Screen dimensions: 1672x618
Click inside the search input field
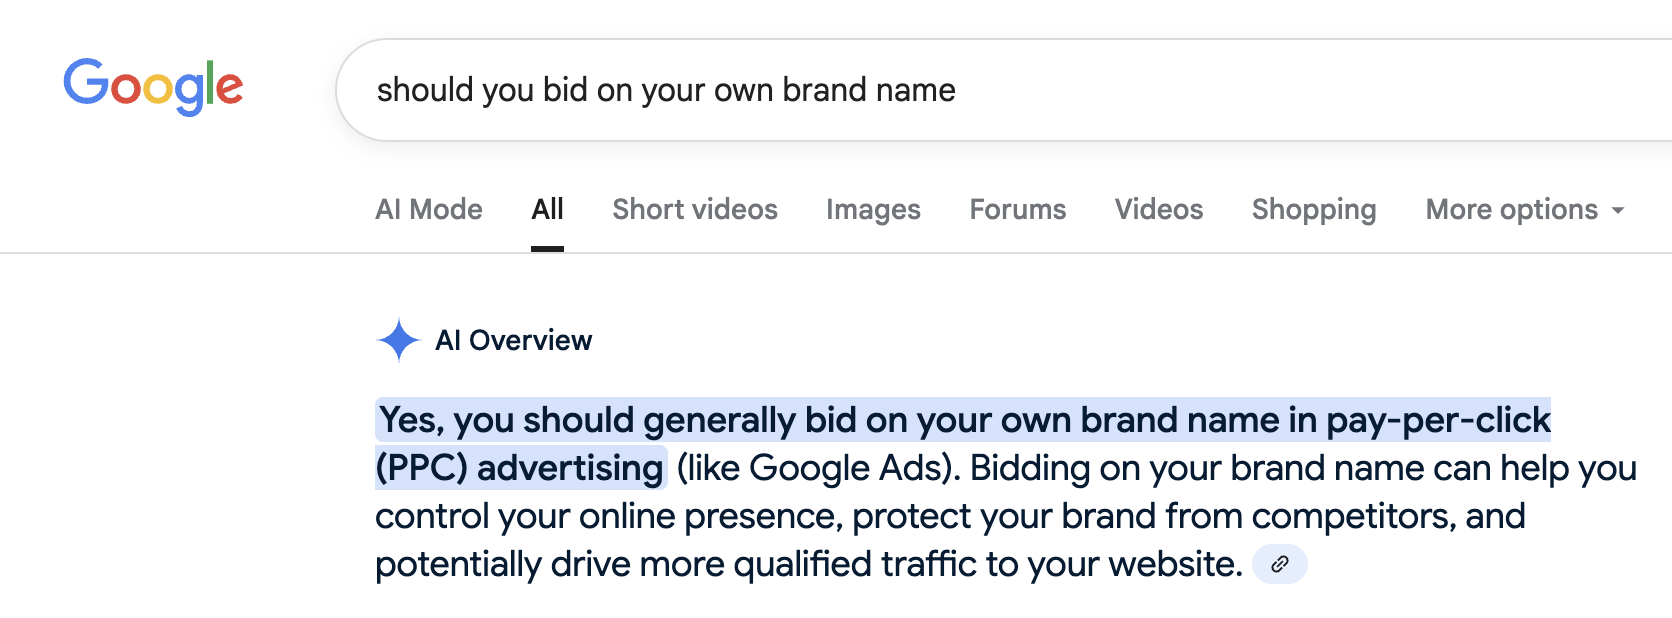point(900,90)
